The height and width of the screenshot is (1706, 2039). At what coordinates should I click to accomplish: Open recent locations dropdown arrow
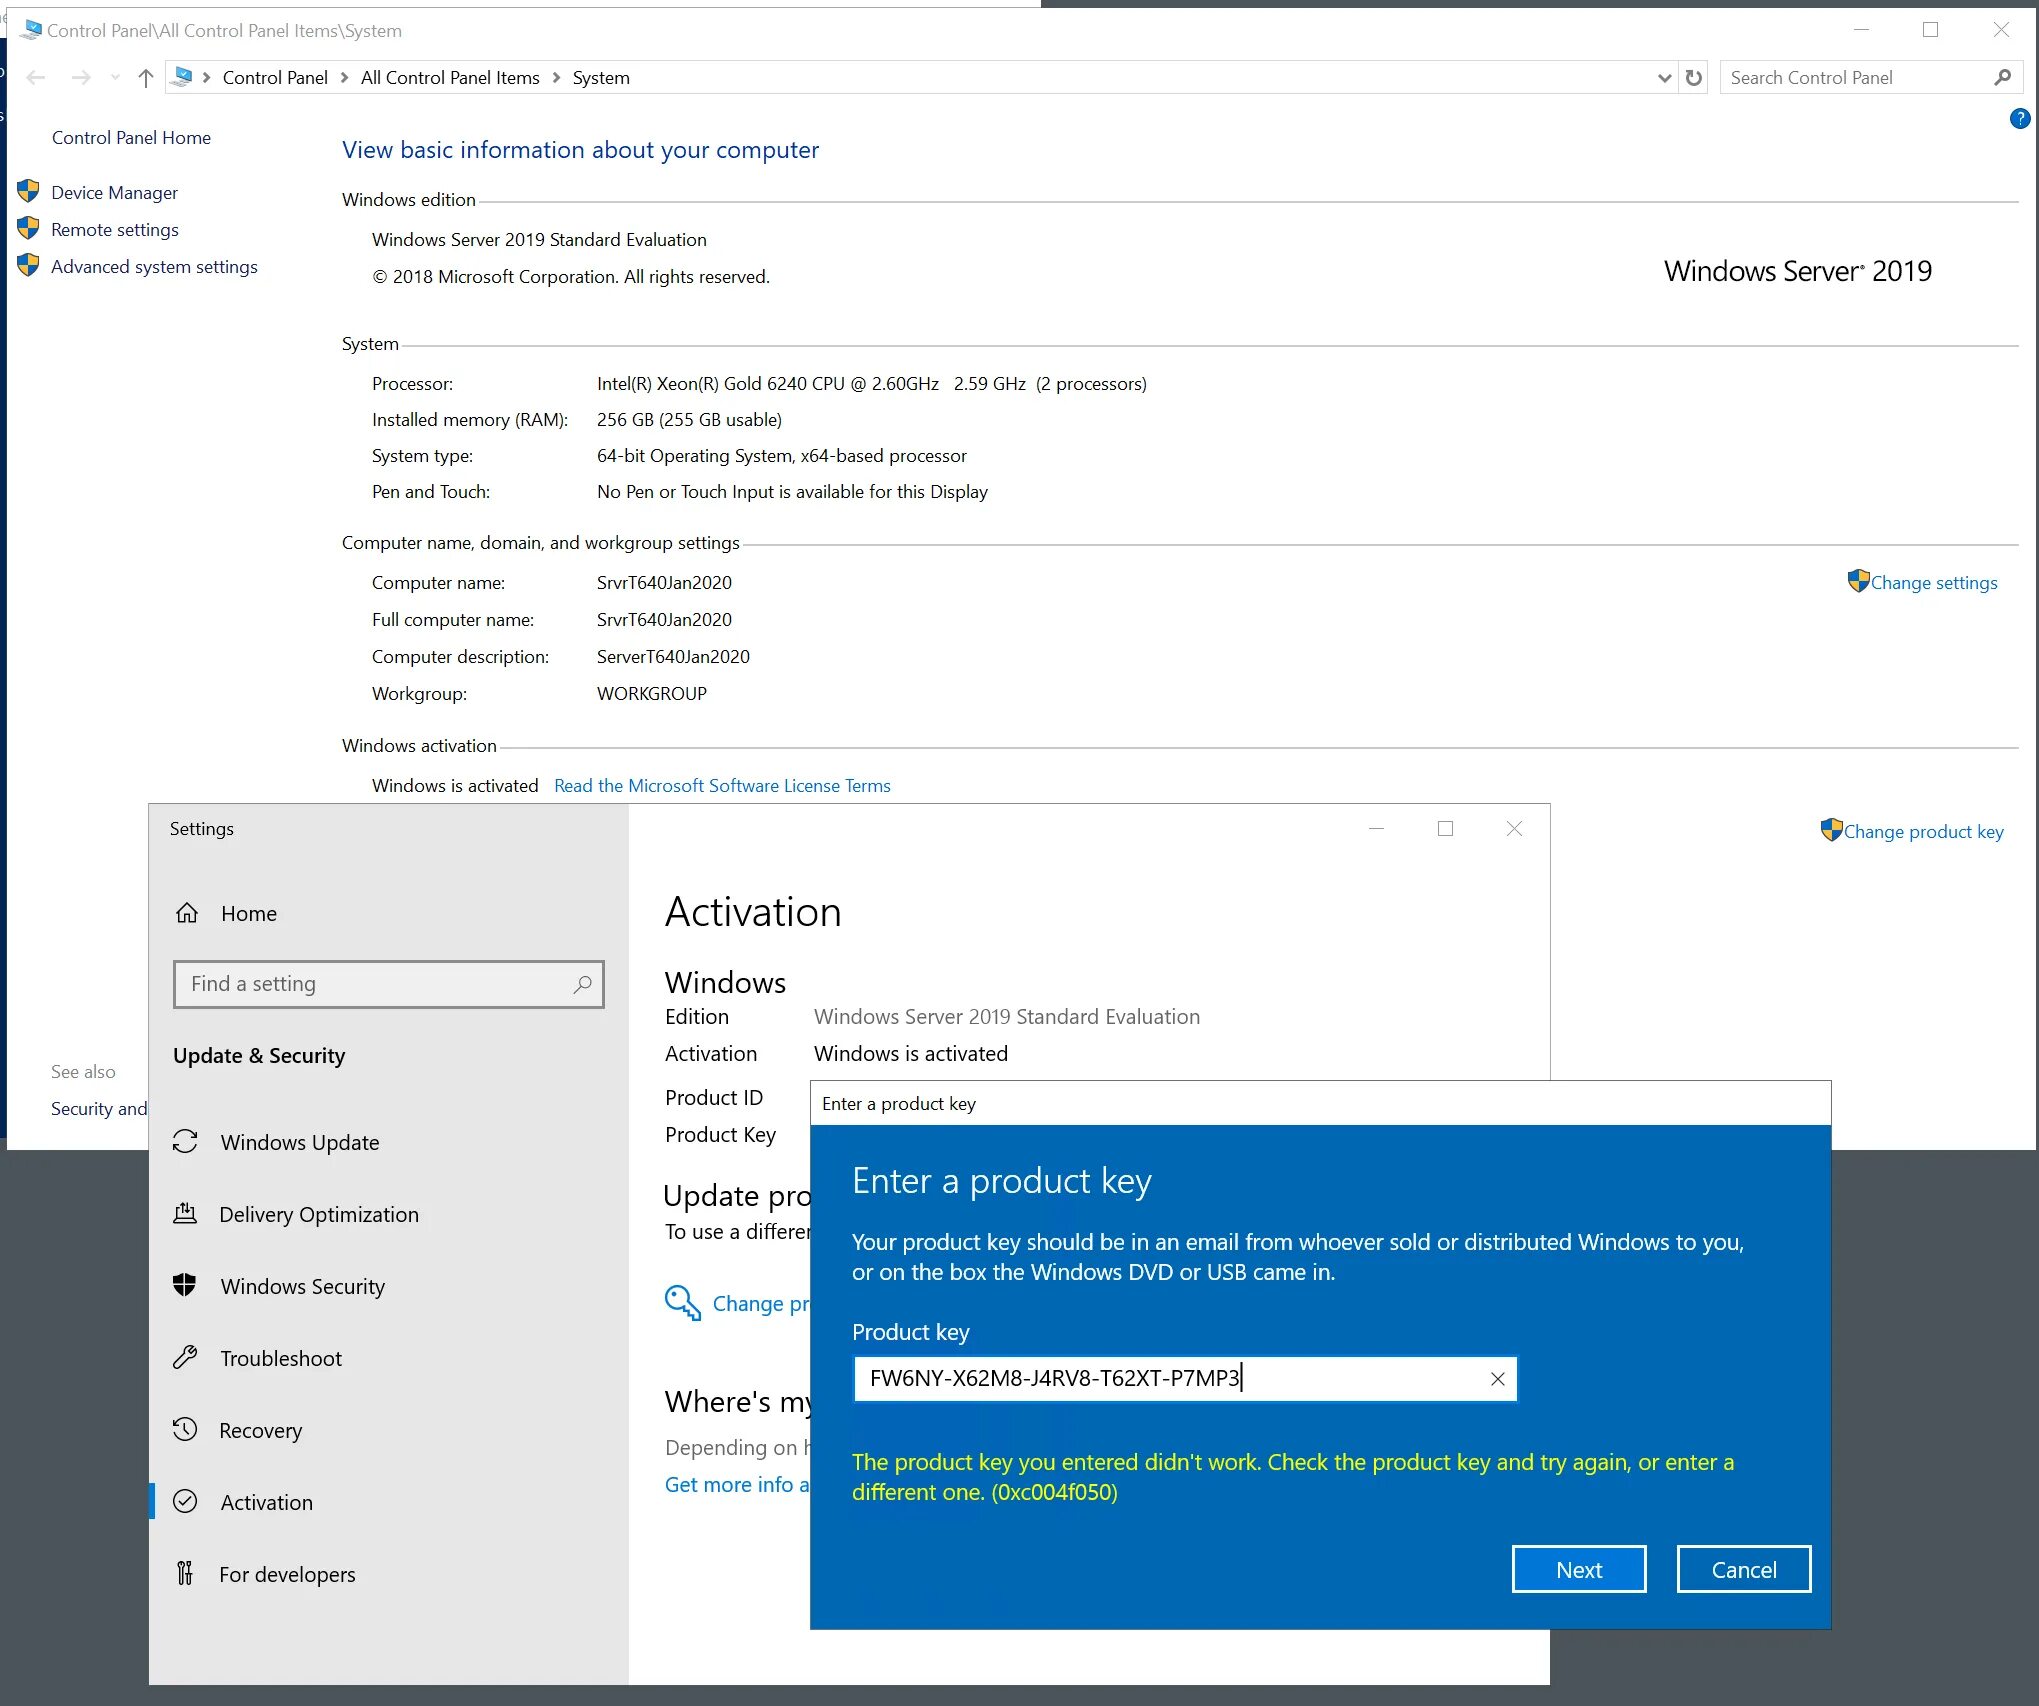point(115,77)
